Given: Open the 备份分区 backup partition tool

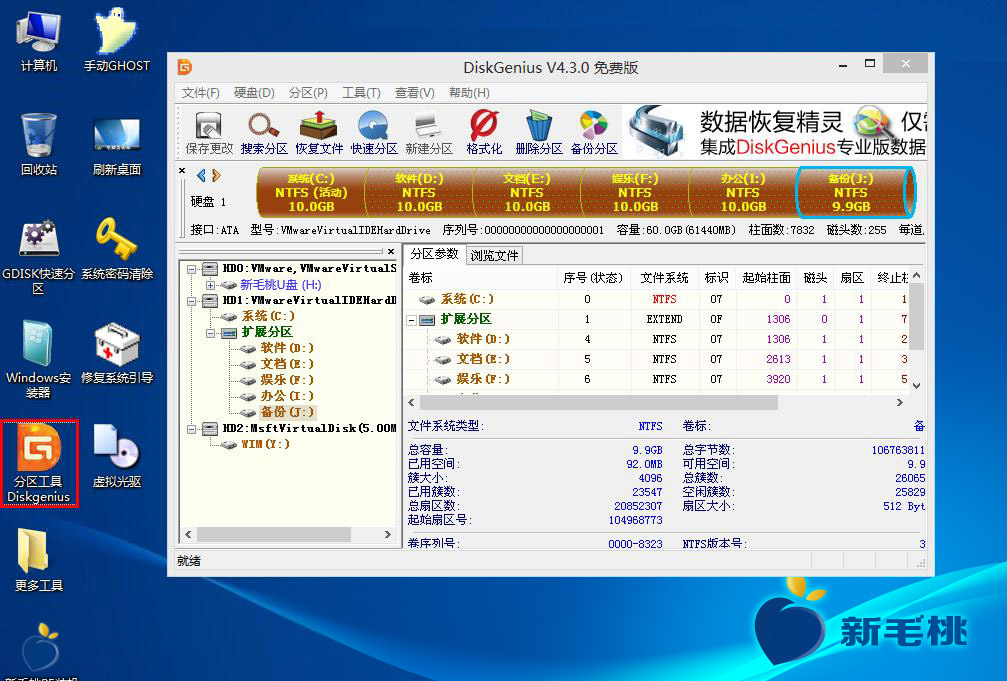Looking at the screenshot, I should 594,132.
